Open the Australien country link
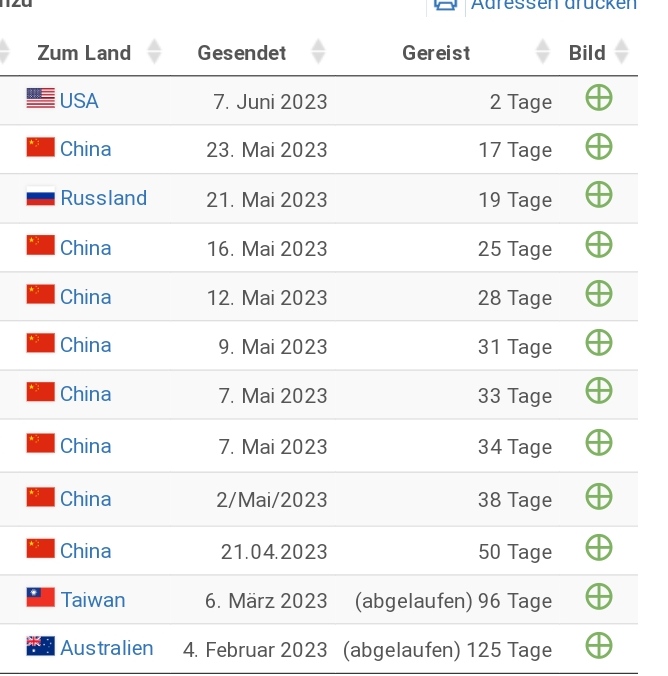Screen dimensions: 668x676 click(107, 648)
